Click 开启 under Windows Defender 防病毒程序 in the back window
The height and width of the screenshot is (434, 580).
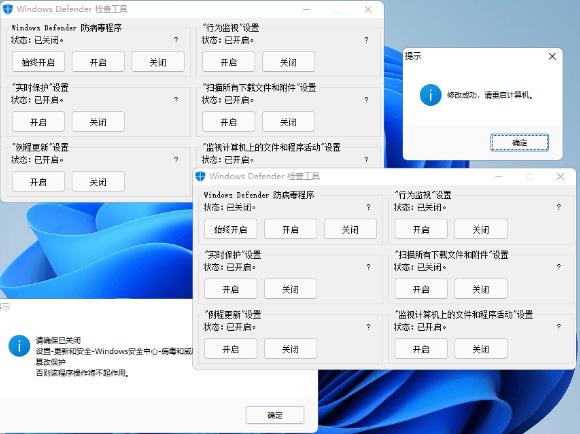pos(98,62)
